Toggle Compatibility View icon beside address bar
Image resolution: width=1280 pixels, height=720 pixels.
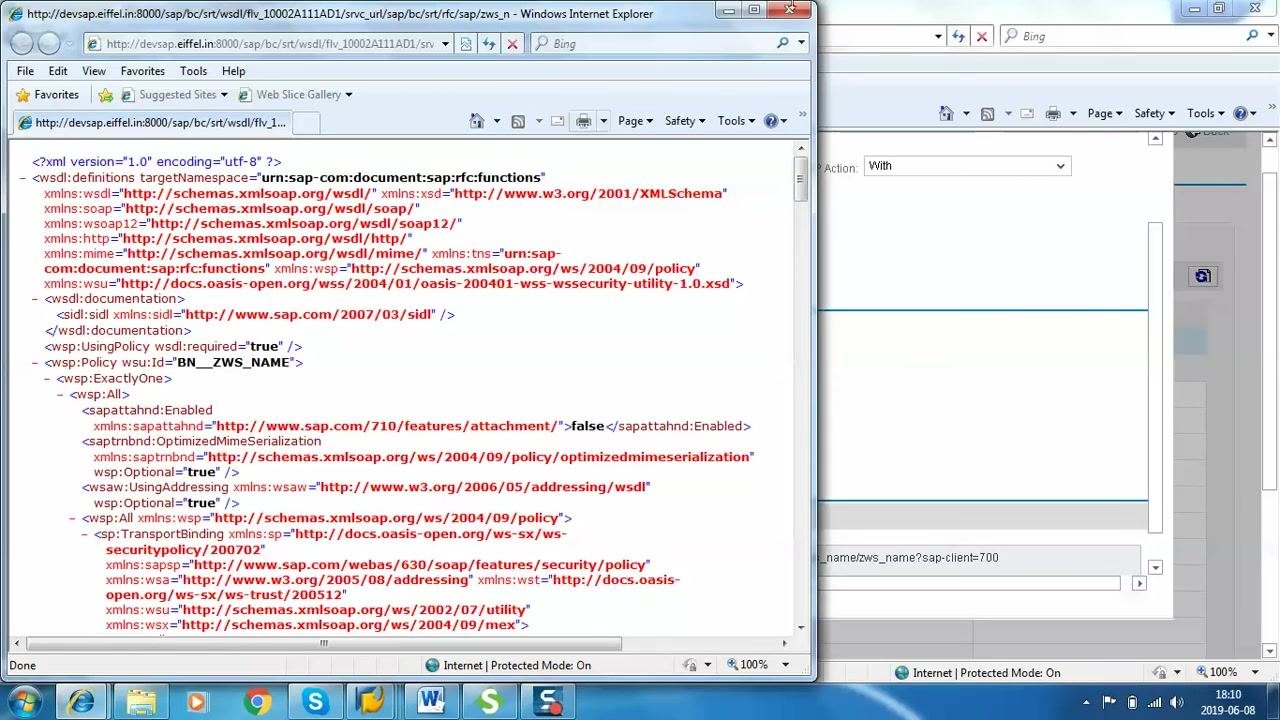[466, 44]
